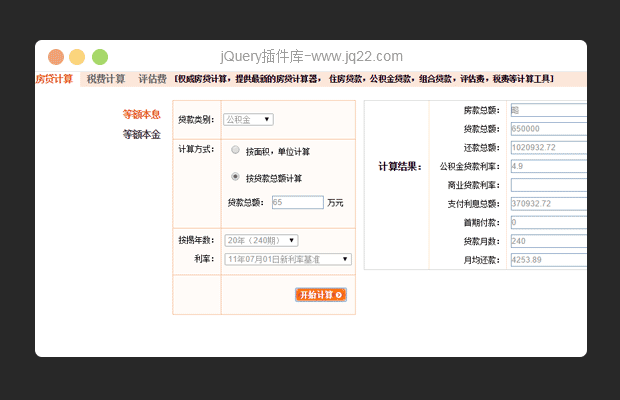Choose 按贷款总额计算 radio option
Image resolution: width=620 pixels, height=400 pixels.
coord(235,177)
